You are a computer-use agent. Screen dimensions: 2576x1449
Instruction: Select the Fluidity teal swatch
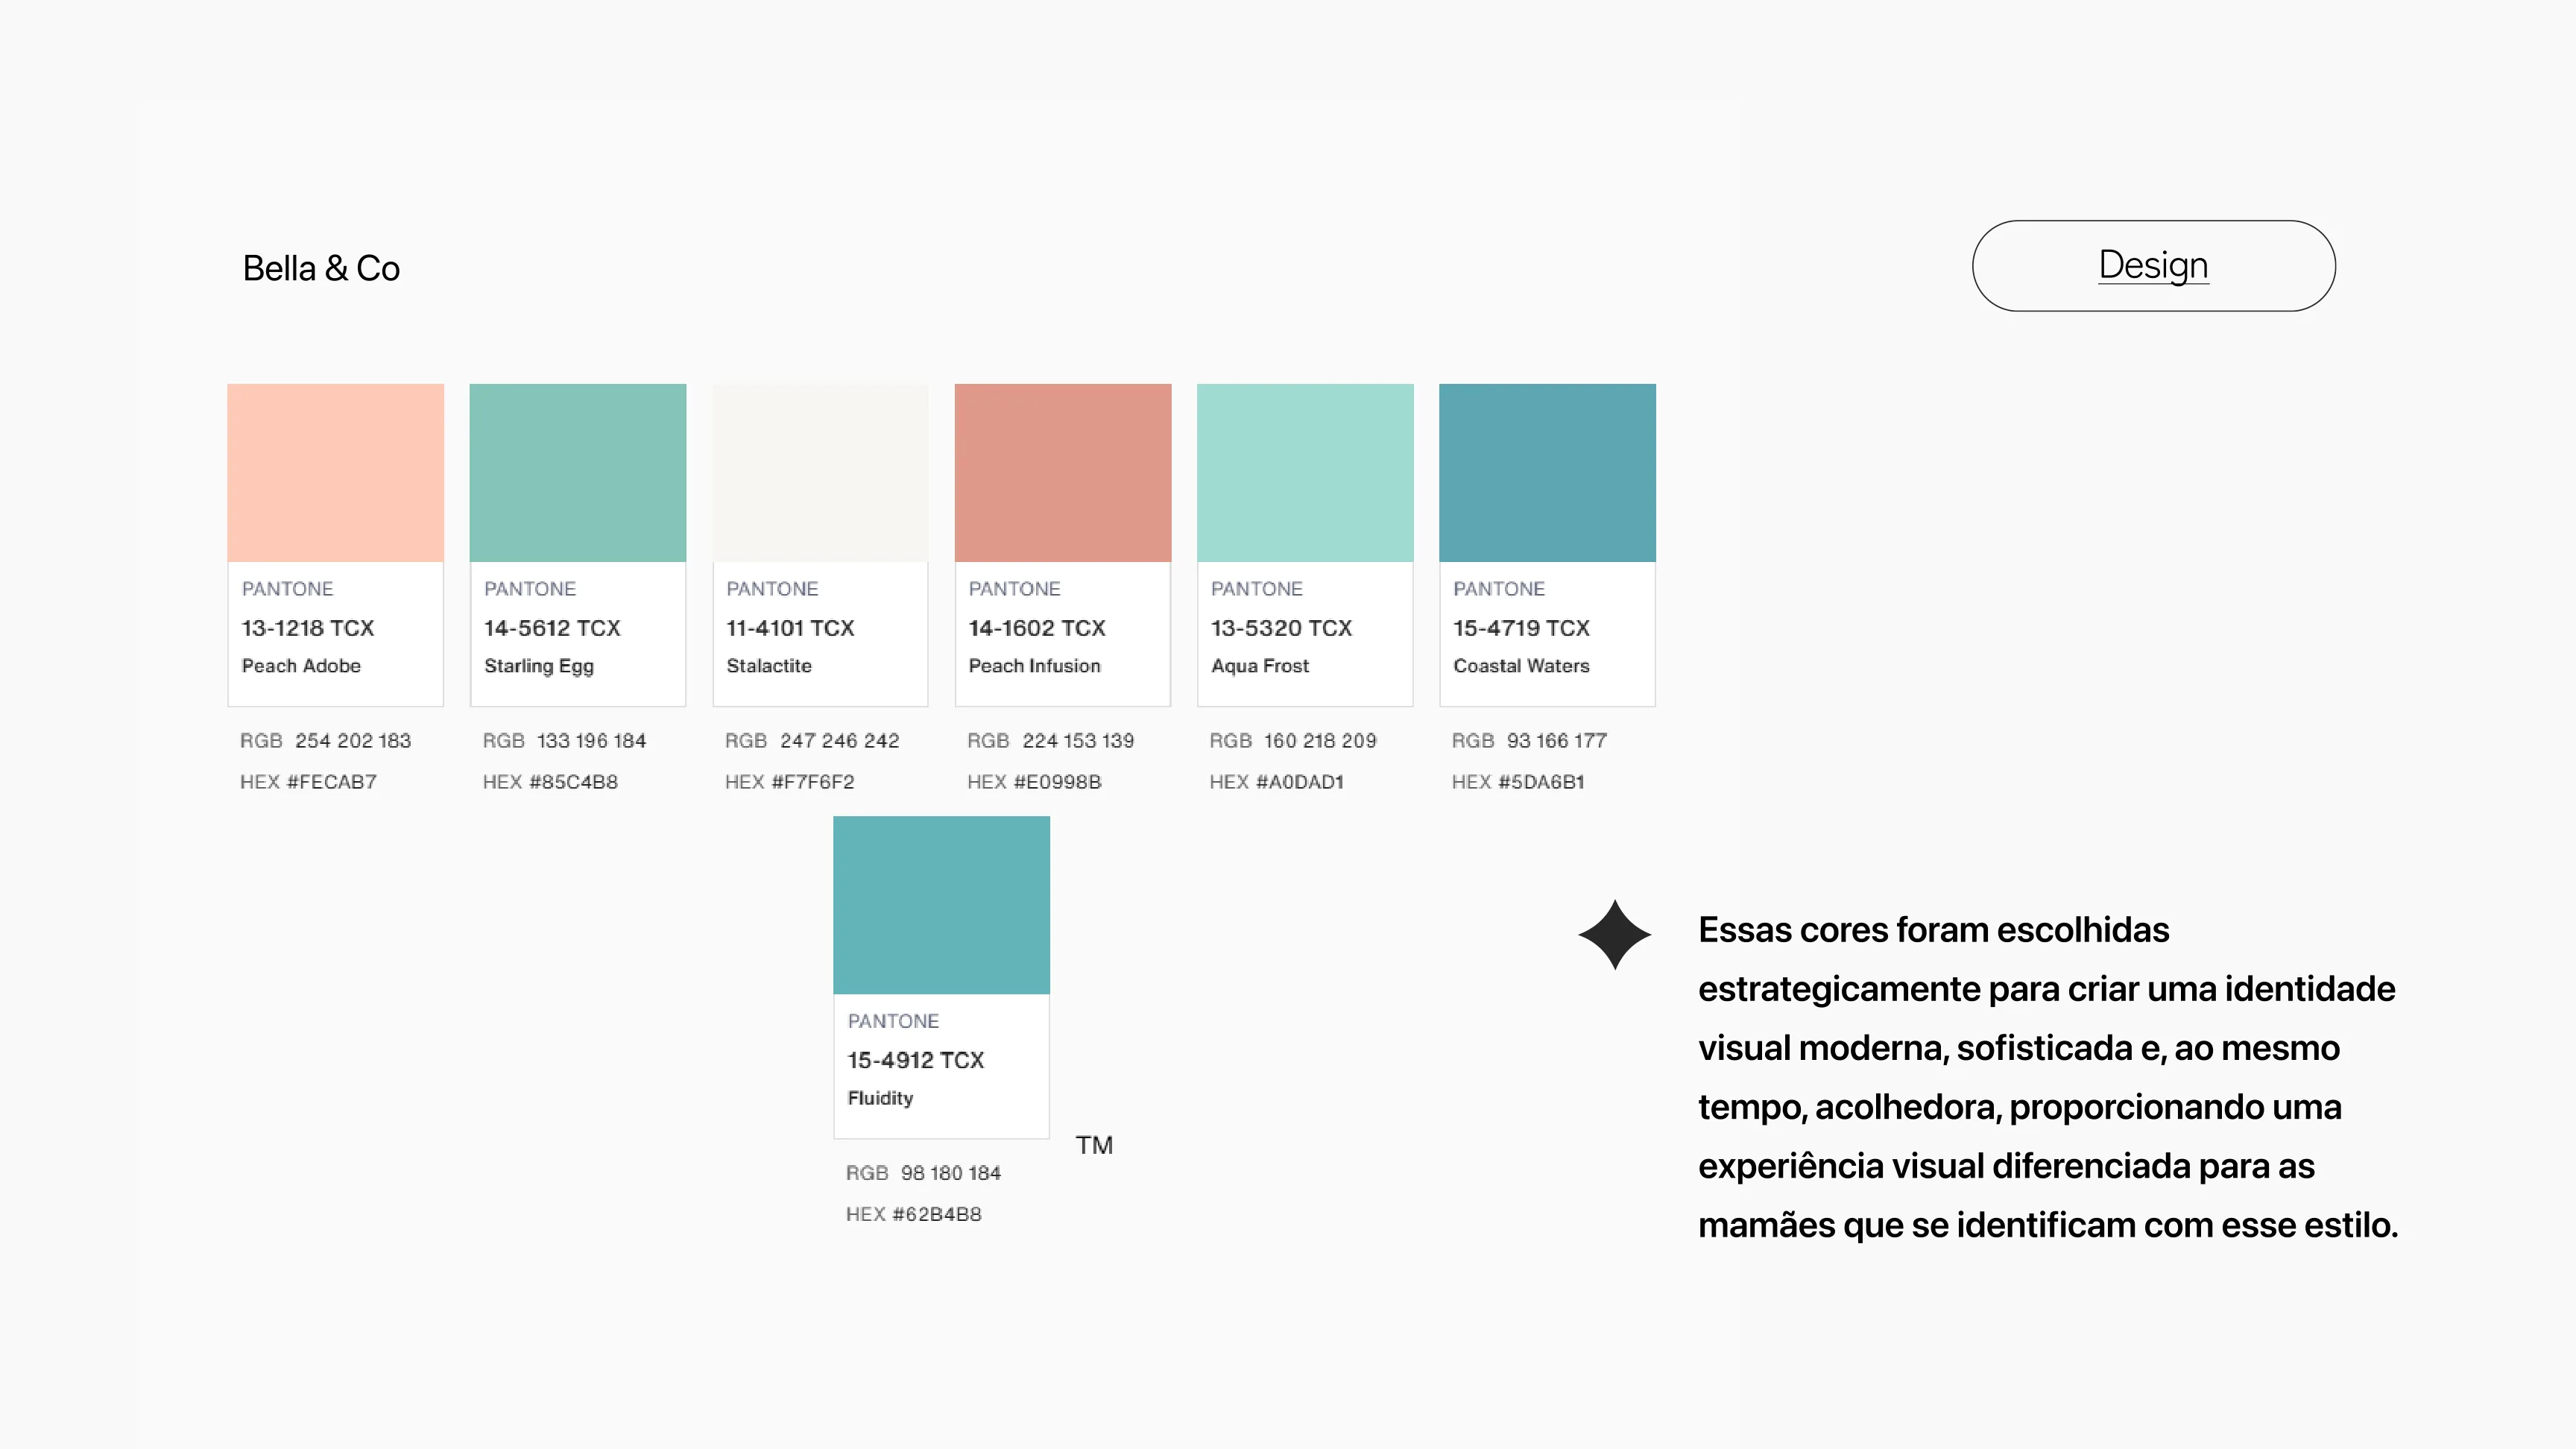(x=941, y=905)
